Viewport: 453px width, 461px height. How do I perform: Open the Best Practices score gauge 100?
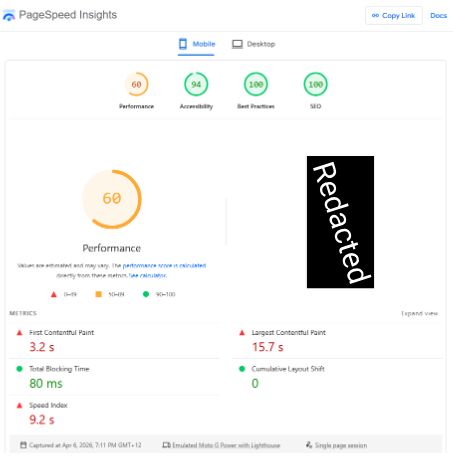point(256,84)
